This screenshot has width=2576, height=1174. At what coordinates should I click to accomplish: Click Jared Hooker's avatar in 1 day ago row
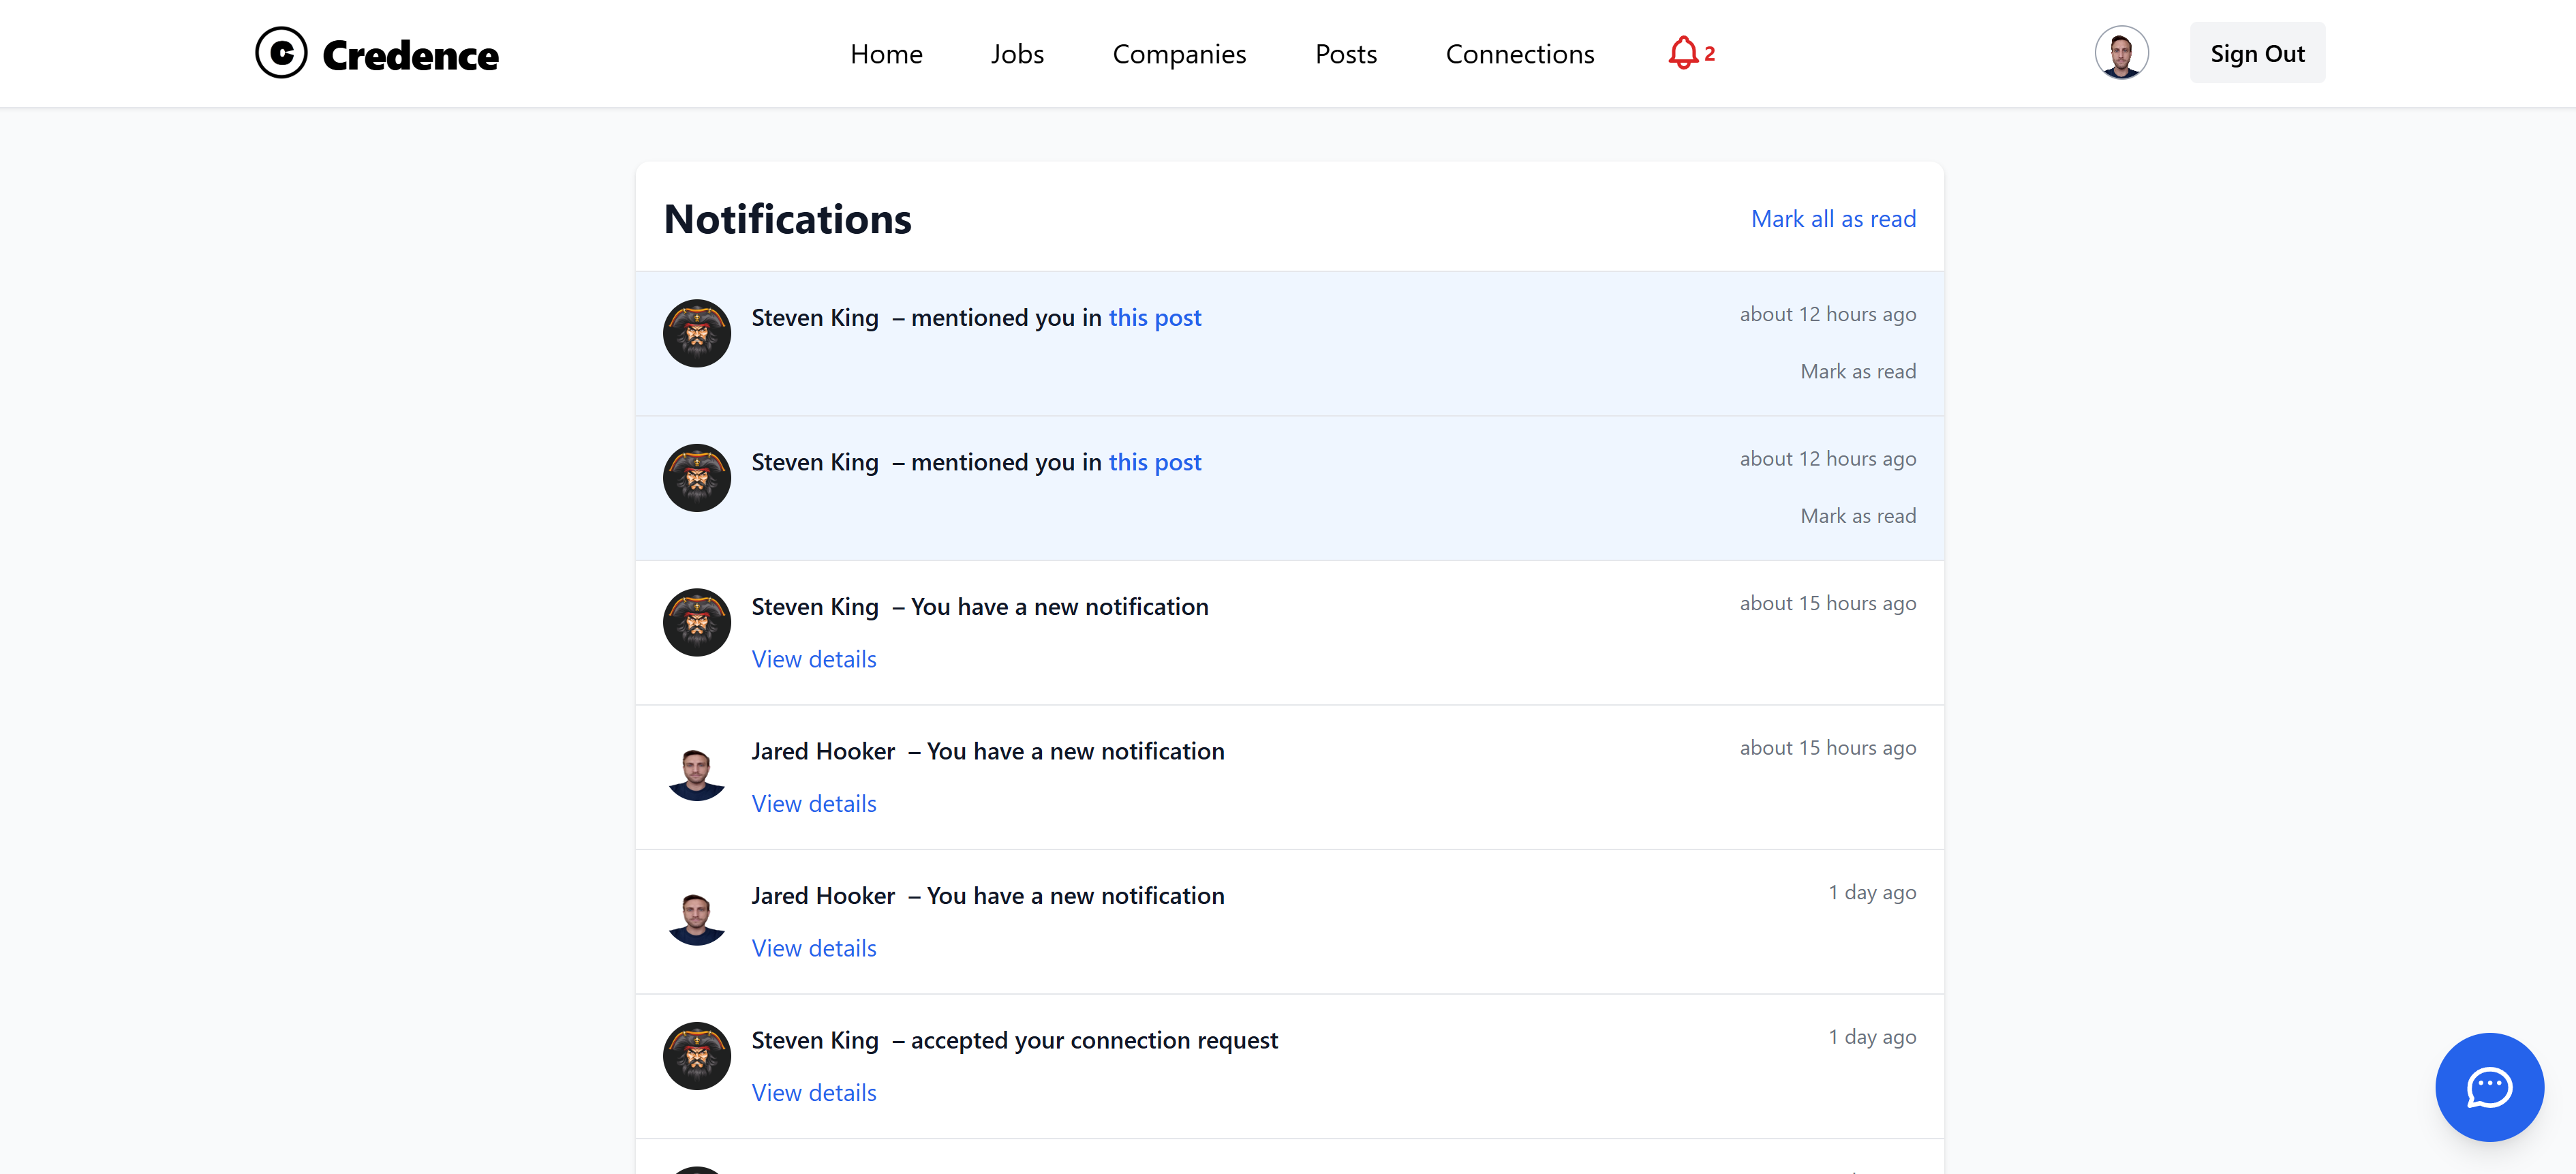click(696, 911)
